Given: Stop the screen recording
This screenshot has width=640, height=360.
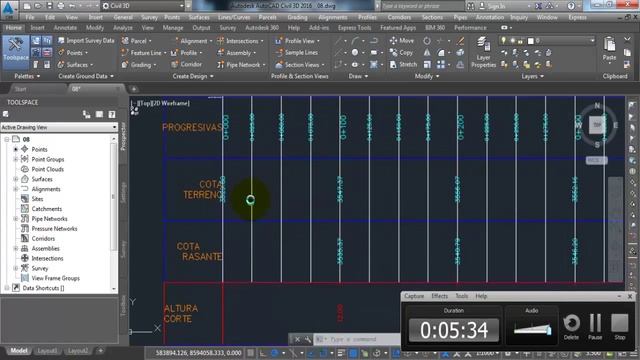Looking at the screenshot, I should 620,327.
